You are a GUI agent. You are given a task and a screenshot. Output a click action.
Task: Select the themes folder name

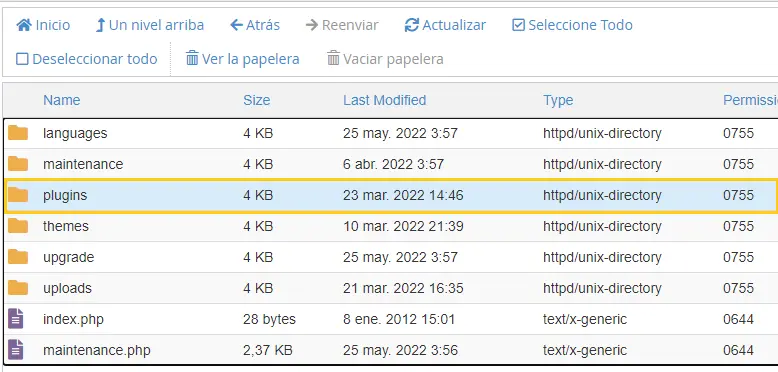click(66, 226)
